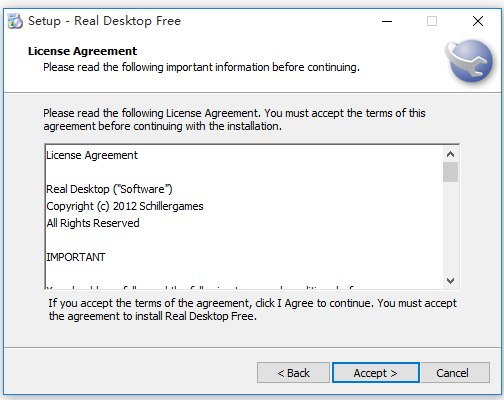Accept the license with Accept > button

(376, 373)
